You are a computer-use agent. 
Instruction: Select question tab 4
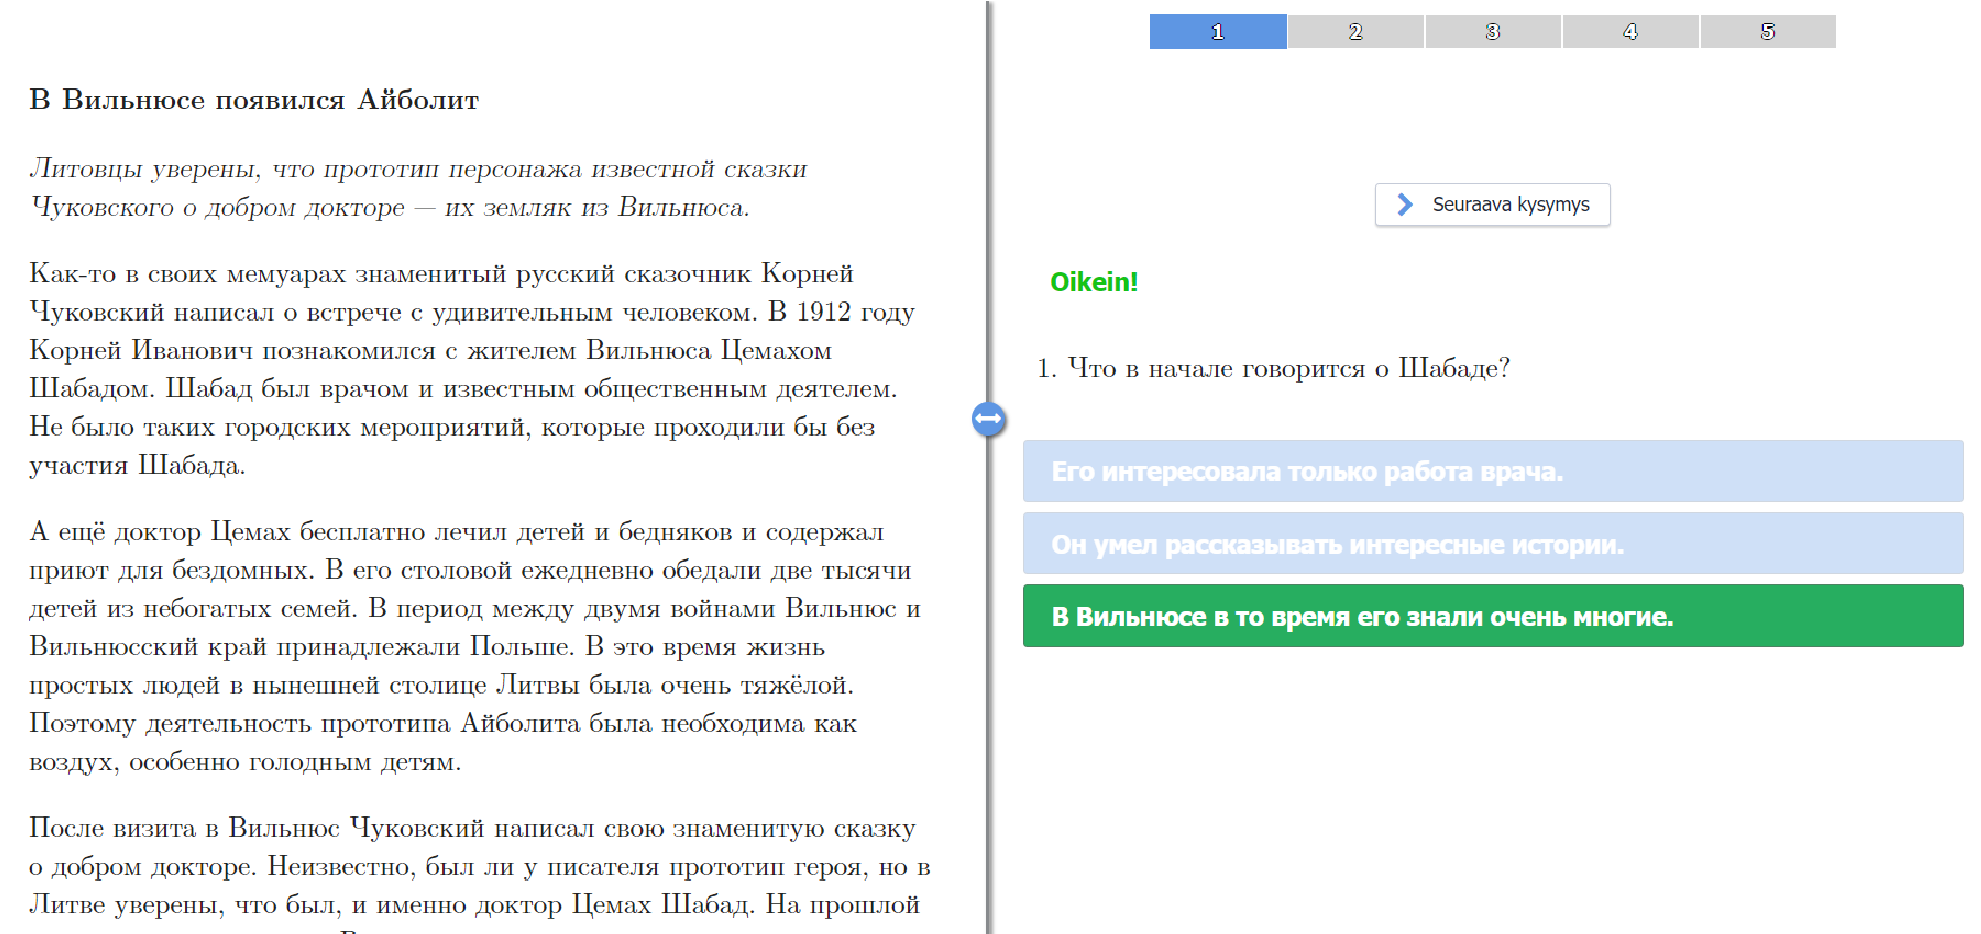[x=1630, y=32]
